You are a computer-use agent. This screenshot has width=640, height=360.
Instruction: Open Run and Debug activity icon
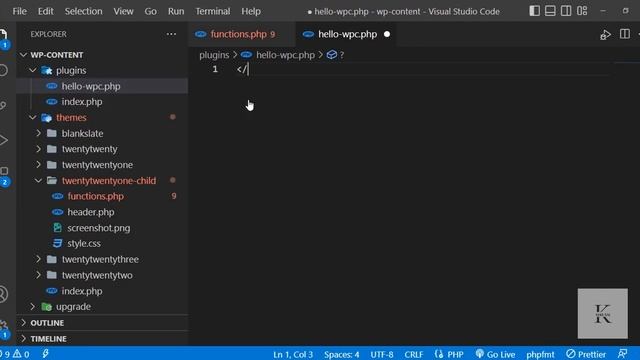point(3,140)
